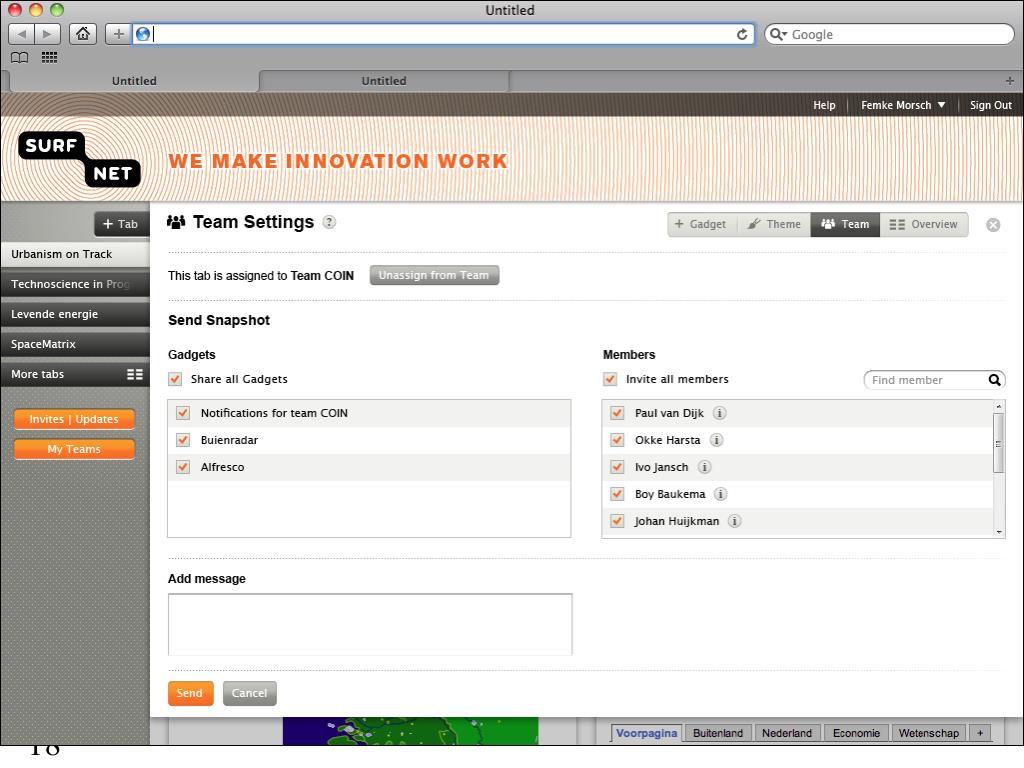
Task: Close the Team Settings panel
Action: point(993,225)
